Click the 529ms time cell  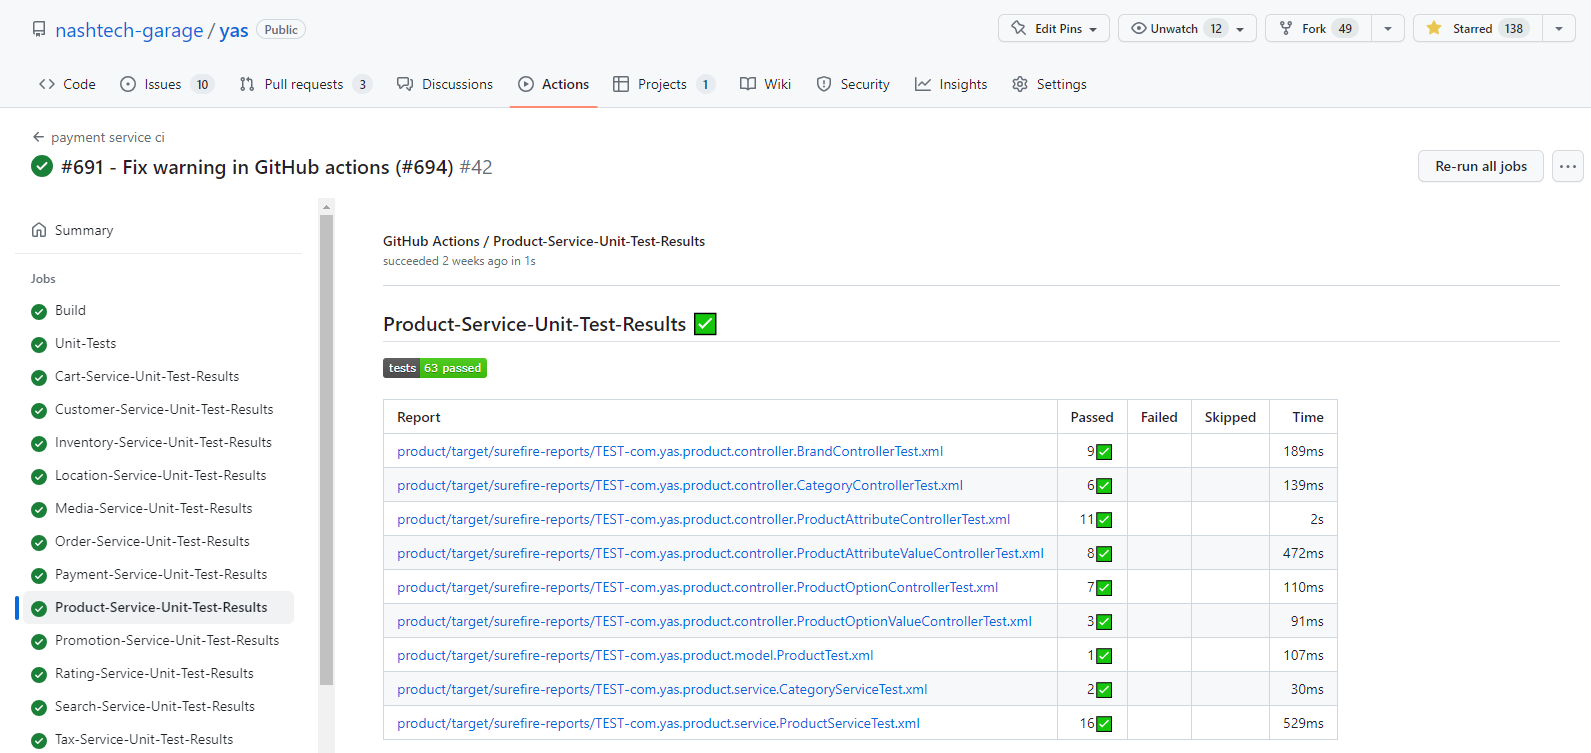[x=1303, y=723]
